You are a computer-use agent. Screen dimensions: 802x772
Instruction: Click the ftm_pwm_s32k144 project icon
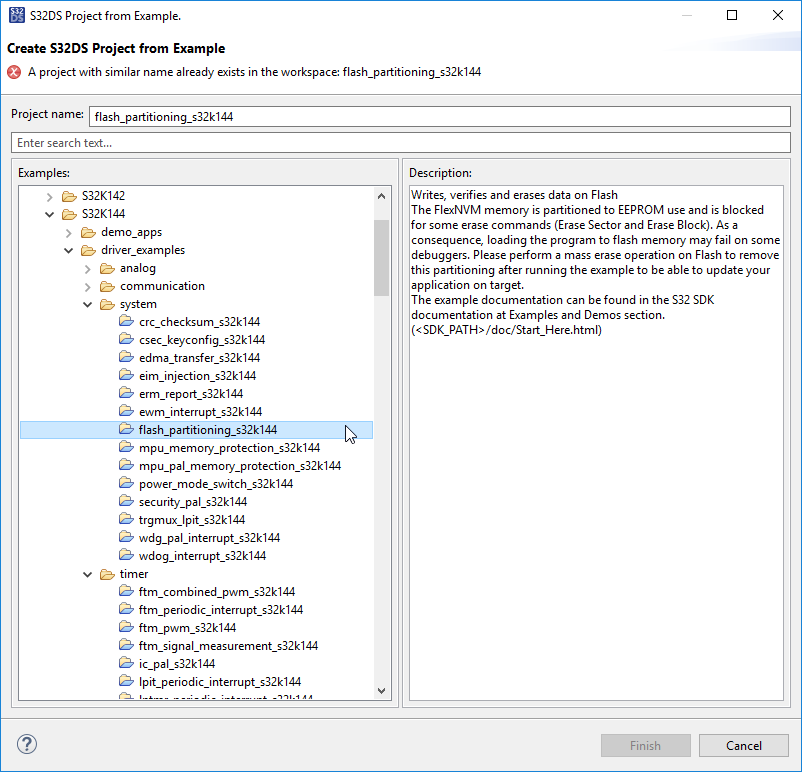click(x=126, y=627)
